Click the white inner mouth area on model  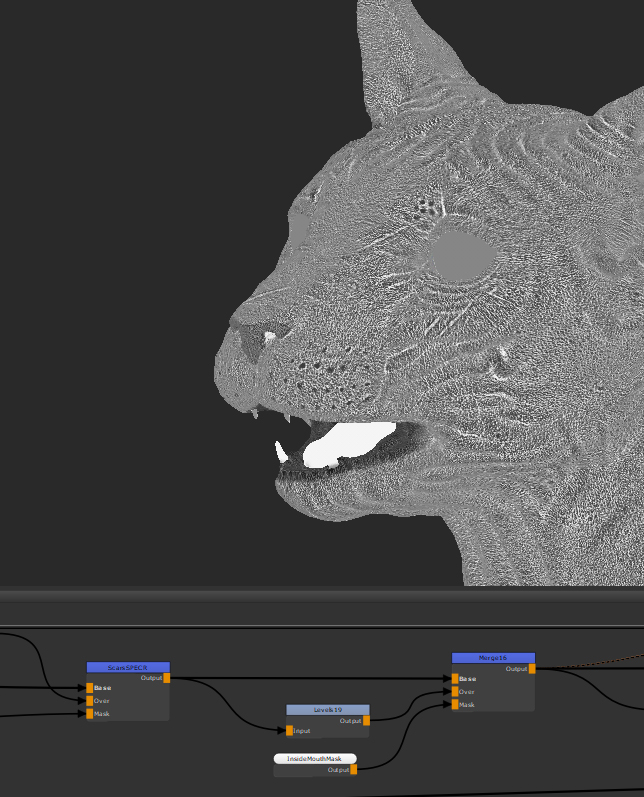pyautogui.click(x=345, y=444)
